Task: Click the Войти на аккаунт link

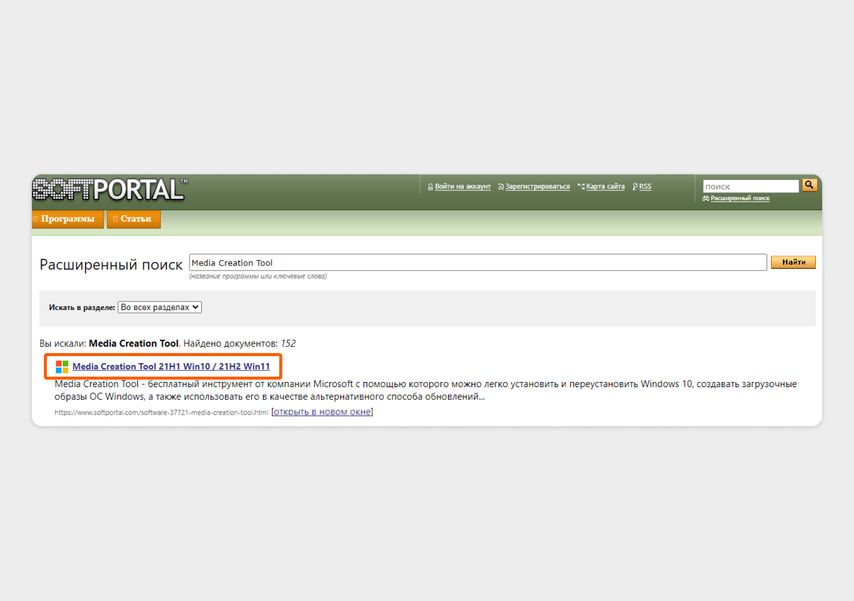Action: pos(462,186)
